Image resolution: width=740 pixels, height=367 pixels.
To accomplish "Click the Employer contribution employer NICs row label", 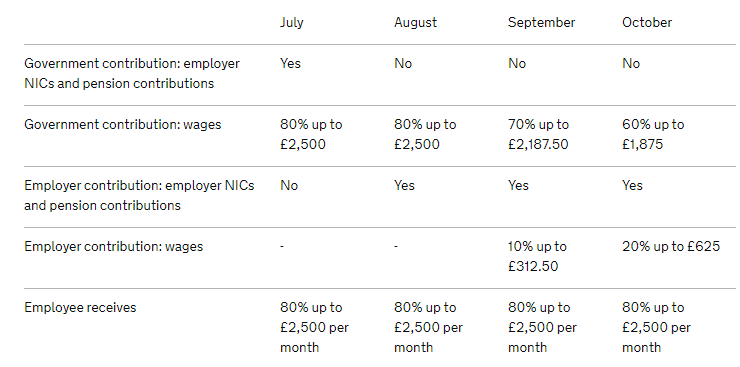I will [139, 195].
